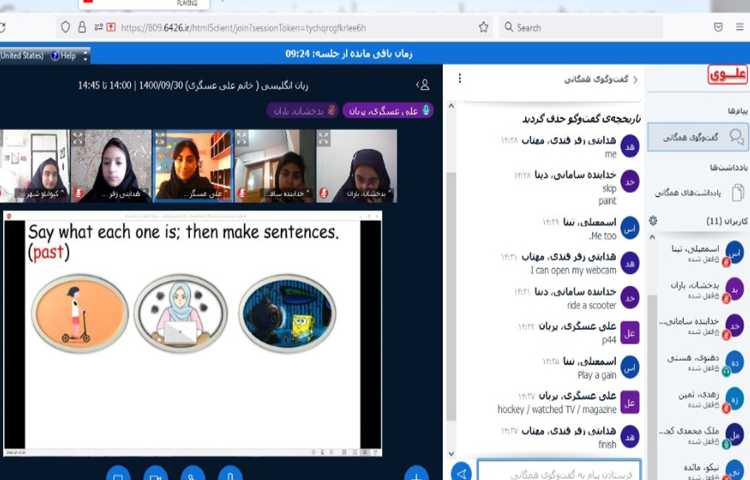Click the علوی logo
This screenshot has height=480, width=750.
[x=727, y=74]
